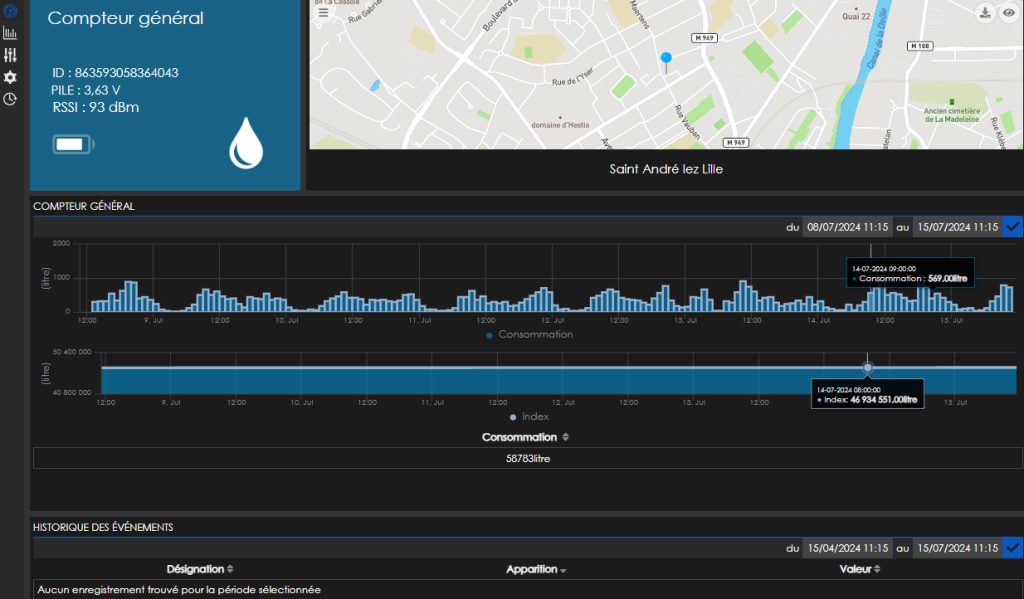Click the water drop icon
The width and height of the screenshot is (1024, 599).
[x=246, y=143]
